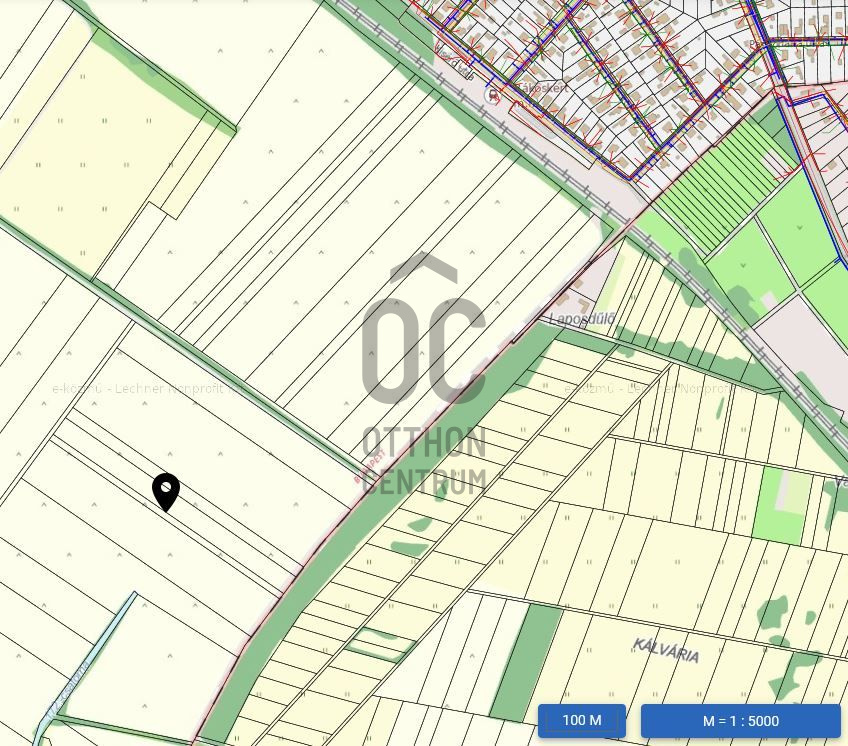Select the light blue IV.-csatorna canal label

click(x=68, y=691)
